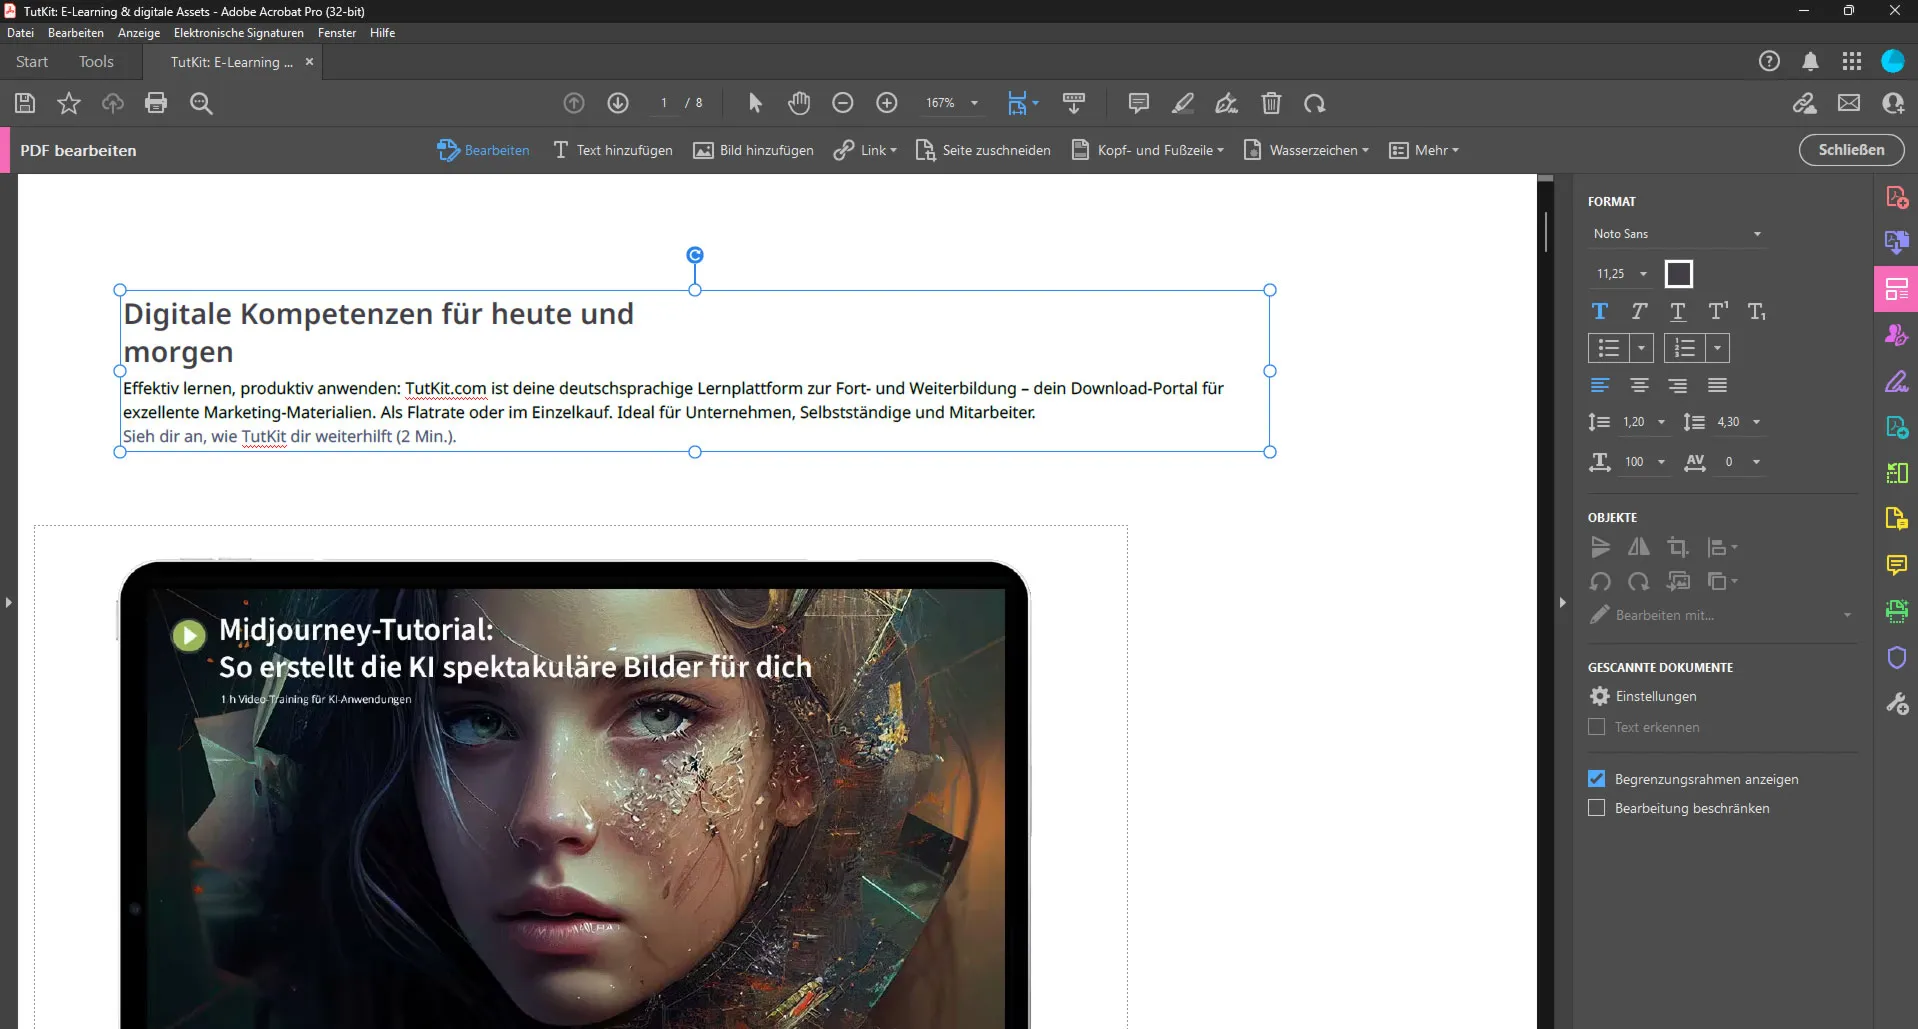Viewport: 1918px width, 1029px height.
Task: Open Wasserzeichen options
Action: (1306, 150)
